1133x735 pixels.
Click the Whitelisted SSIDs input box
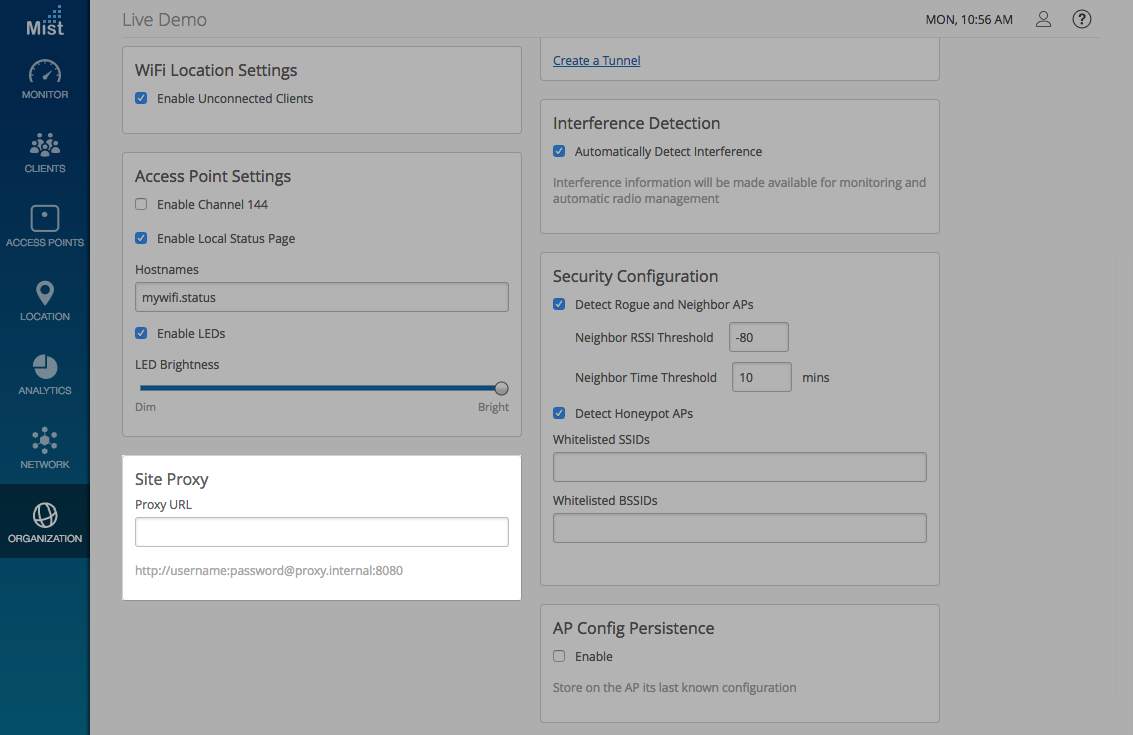pos(739,467)
